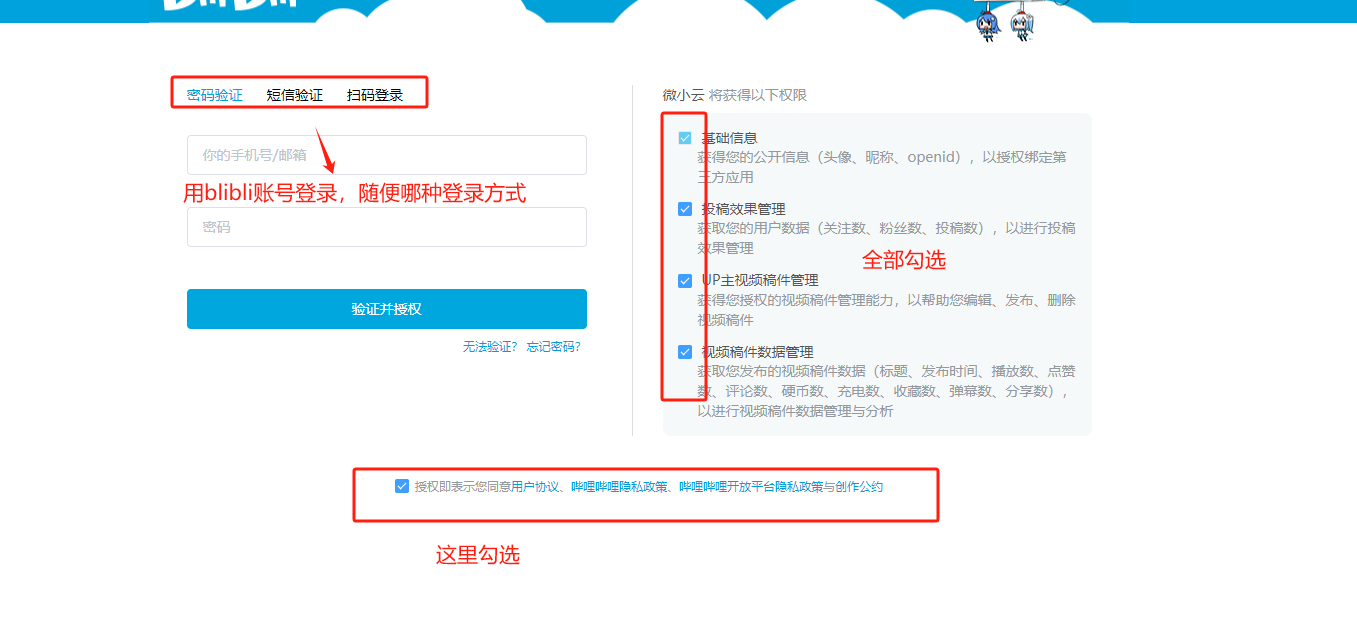Open the 无法验证? link
This screenshot has width=1357, height=634.
(x=490, y=347)
